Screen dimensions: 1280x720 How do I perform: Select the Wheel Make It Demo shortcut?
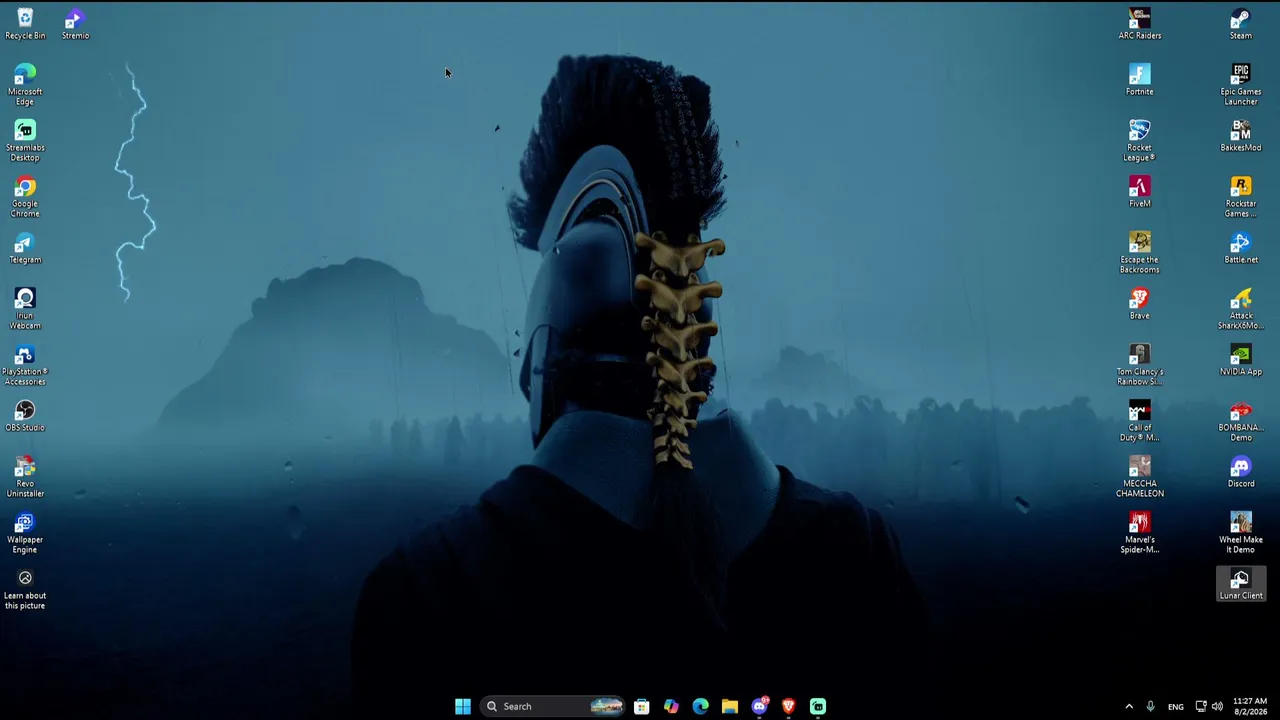(1241, 533)
